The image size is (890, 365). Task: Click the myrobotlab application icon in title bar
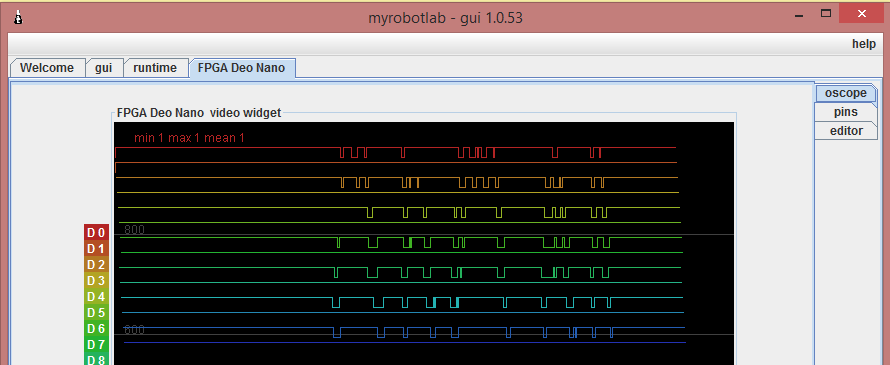pyautogui.click(x=19, y=18)
